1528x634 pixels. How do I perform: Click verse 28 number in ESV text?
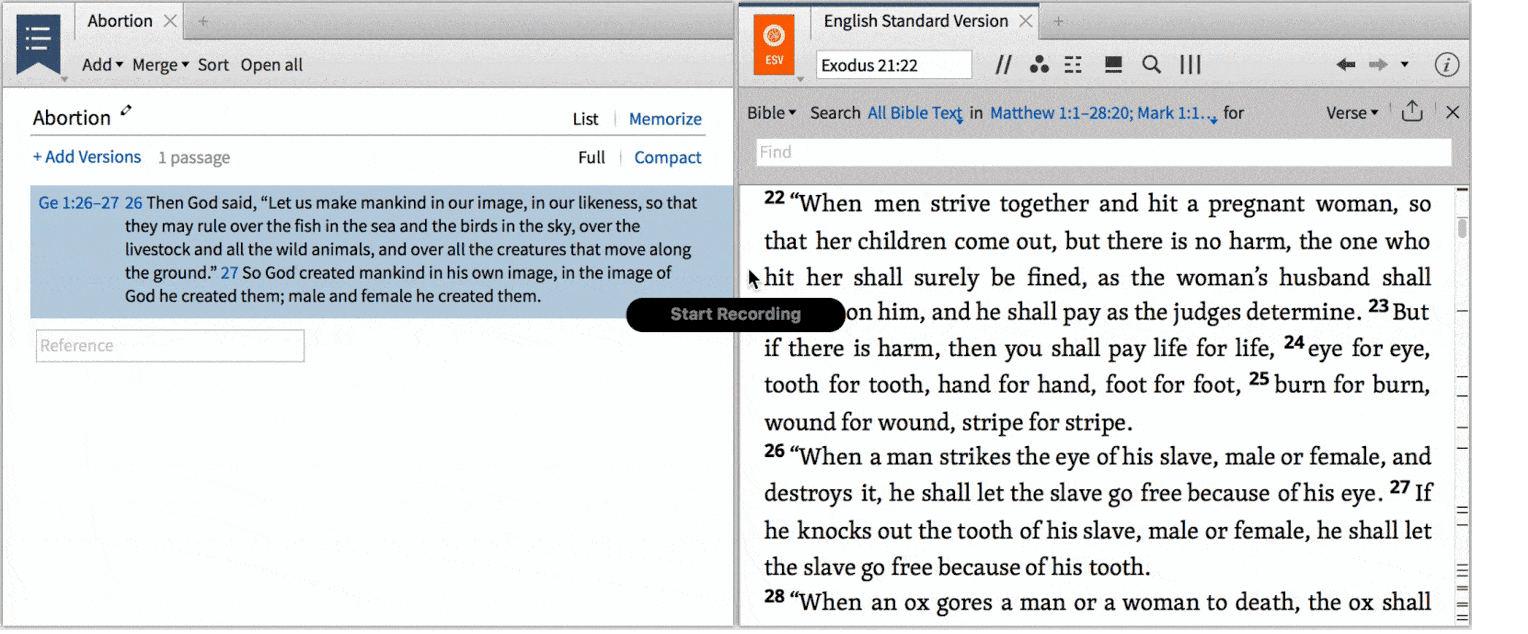(774, 596)
